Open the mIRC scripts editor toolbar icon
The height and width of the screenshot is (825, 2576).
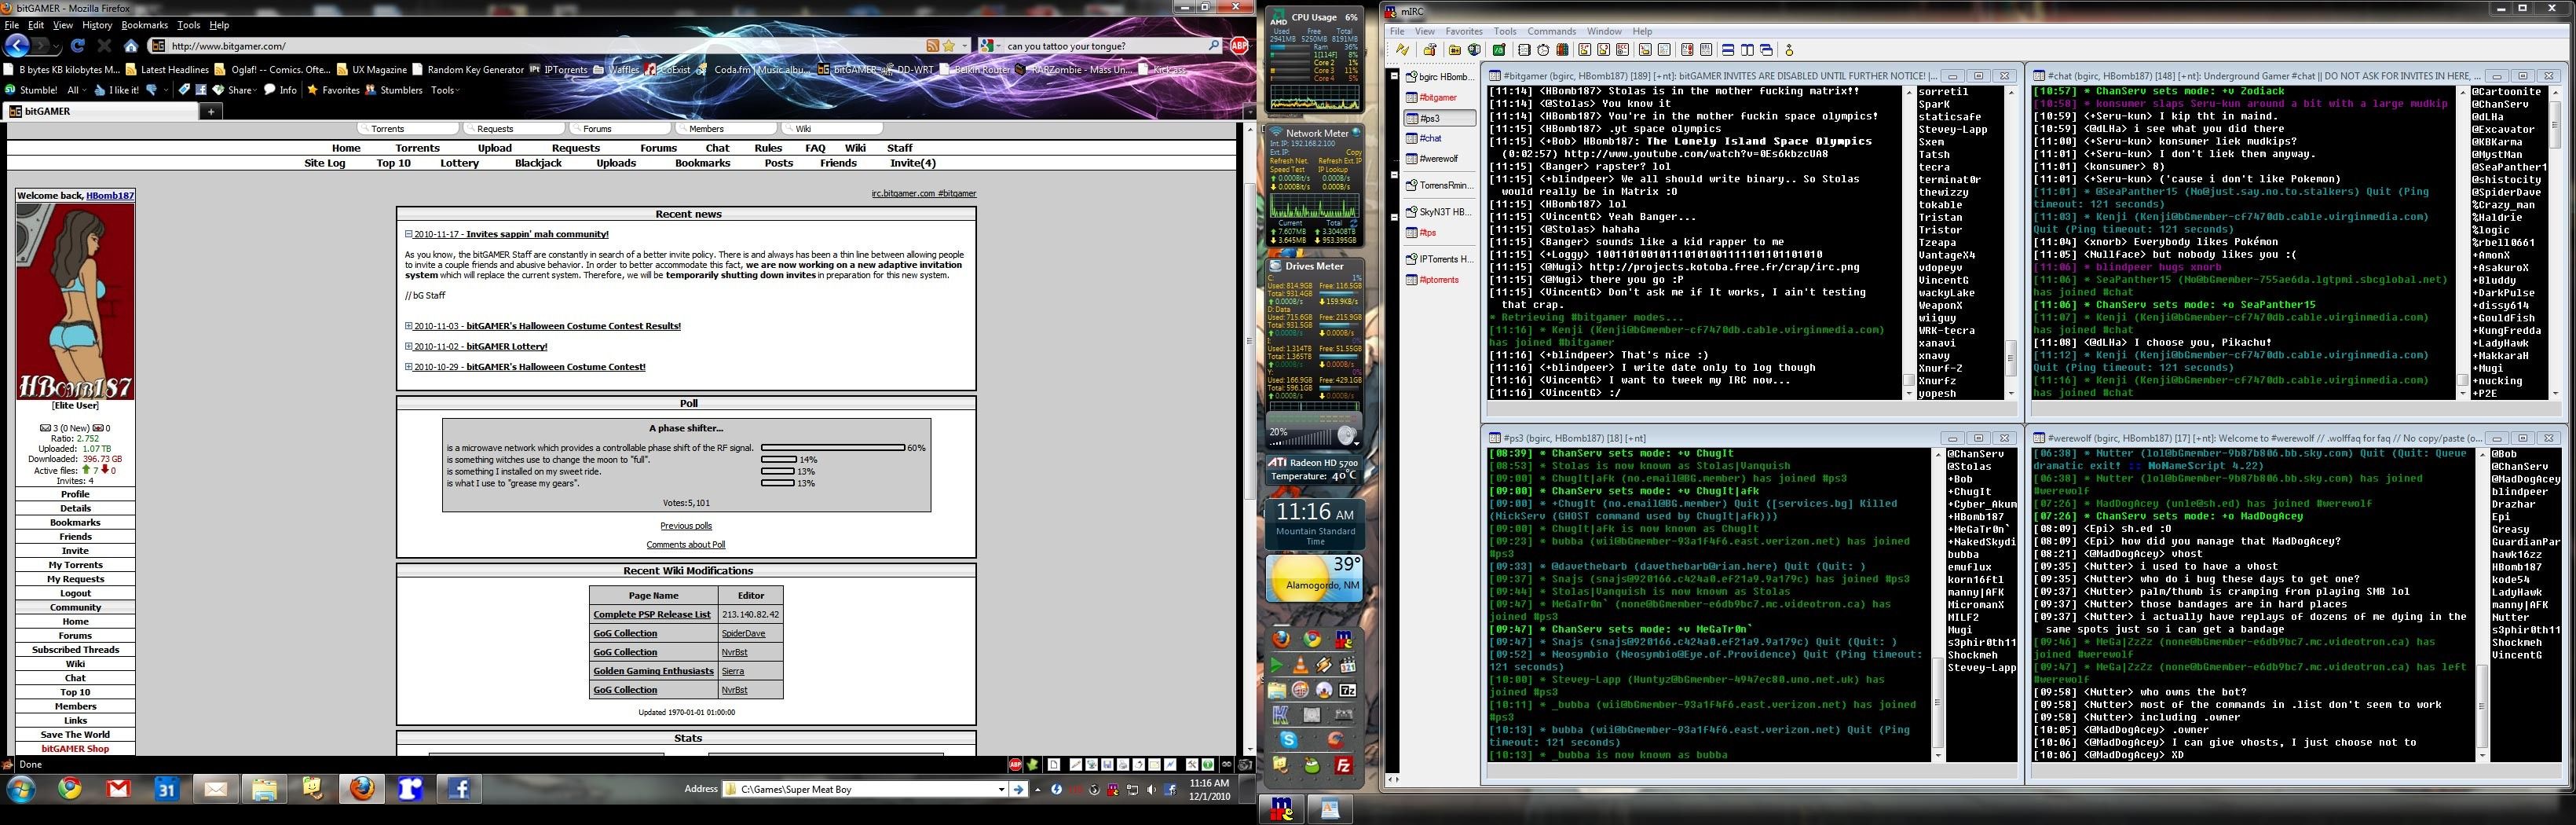(x=1499, y=50)
